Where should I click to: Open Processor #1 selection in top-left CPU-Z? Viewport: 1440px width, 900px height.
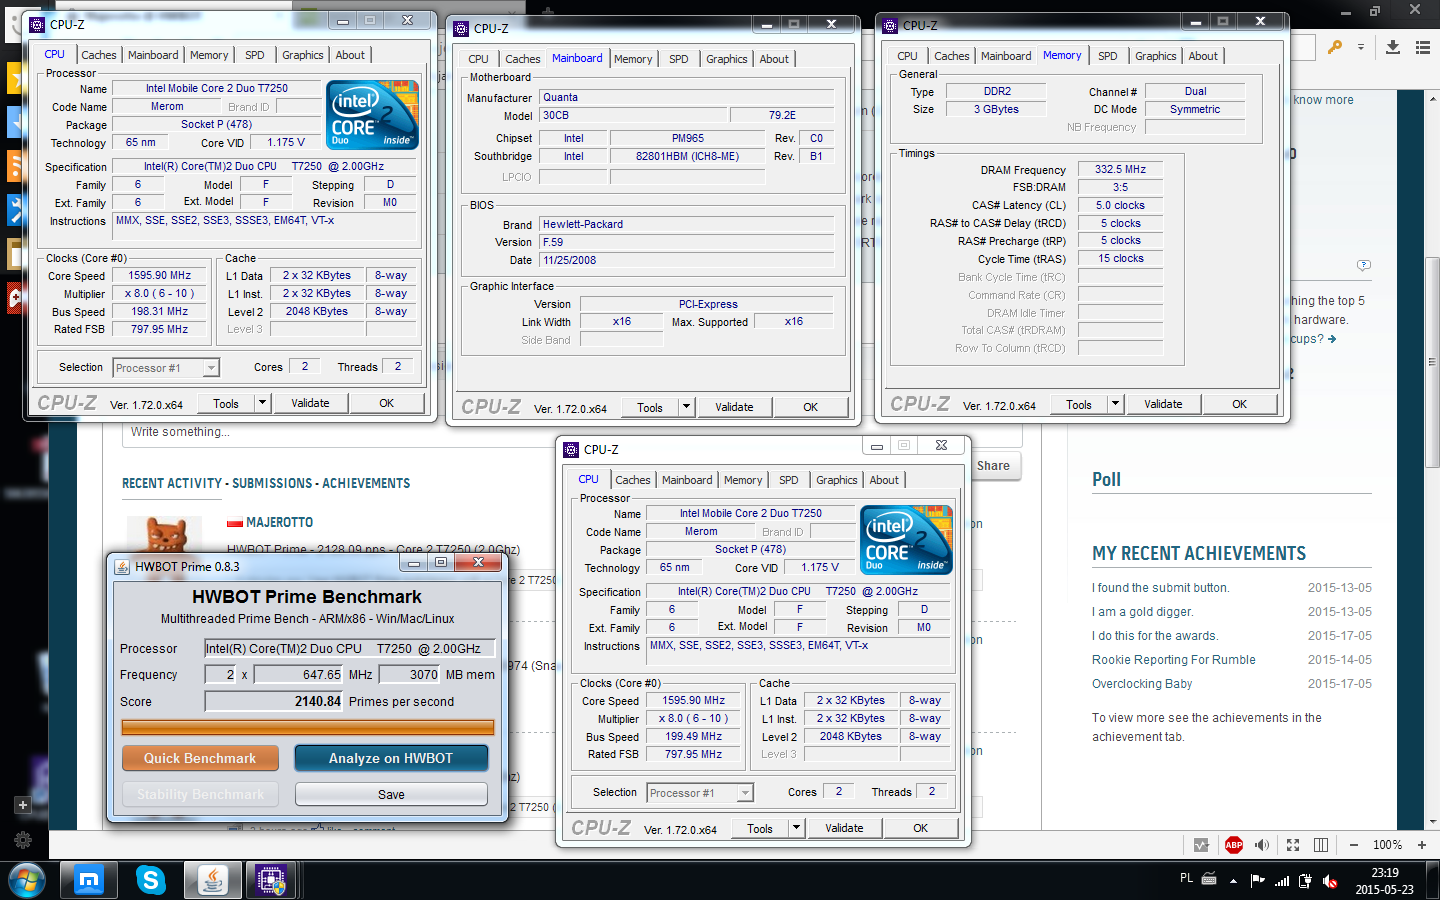click(166, 368)
